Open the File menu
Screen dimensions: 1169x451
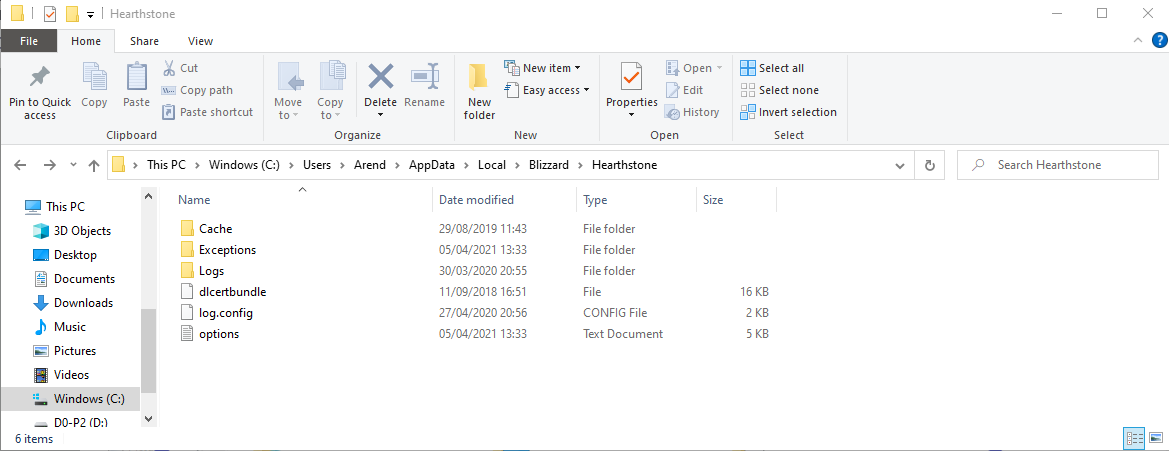click(x=29, y=41)
